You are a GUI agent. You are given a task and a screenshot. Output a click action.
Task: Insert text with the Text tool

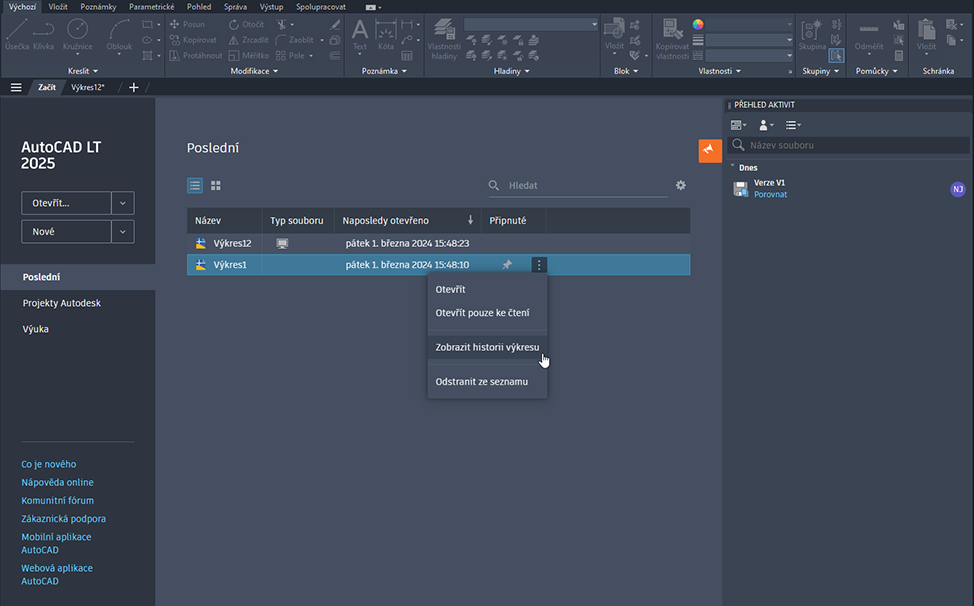(x=360, y=35)
